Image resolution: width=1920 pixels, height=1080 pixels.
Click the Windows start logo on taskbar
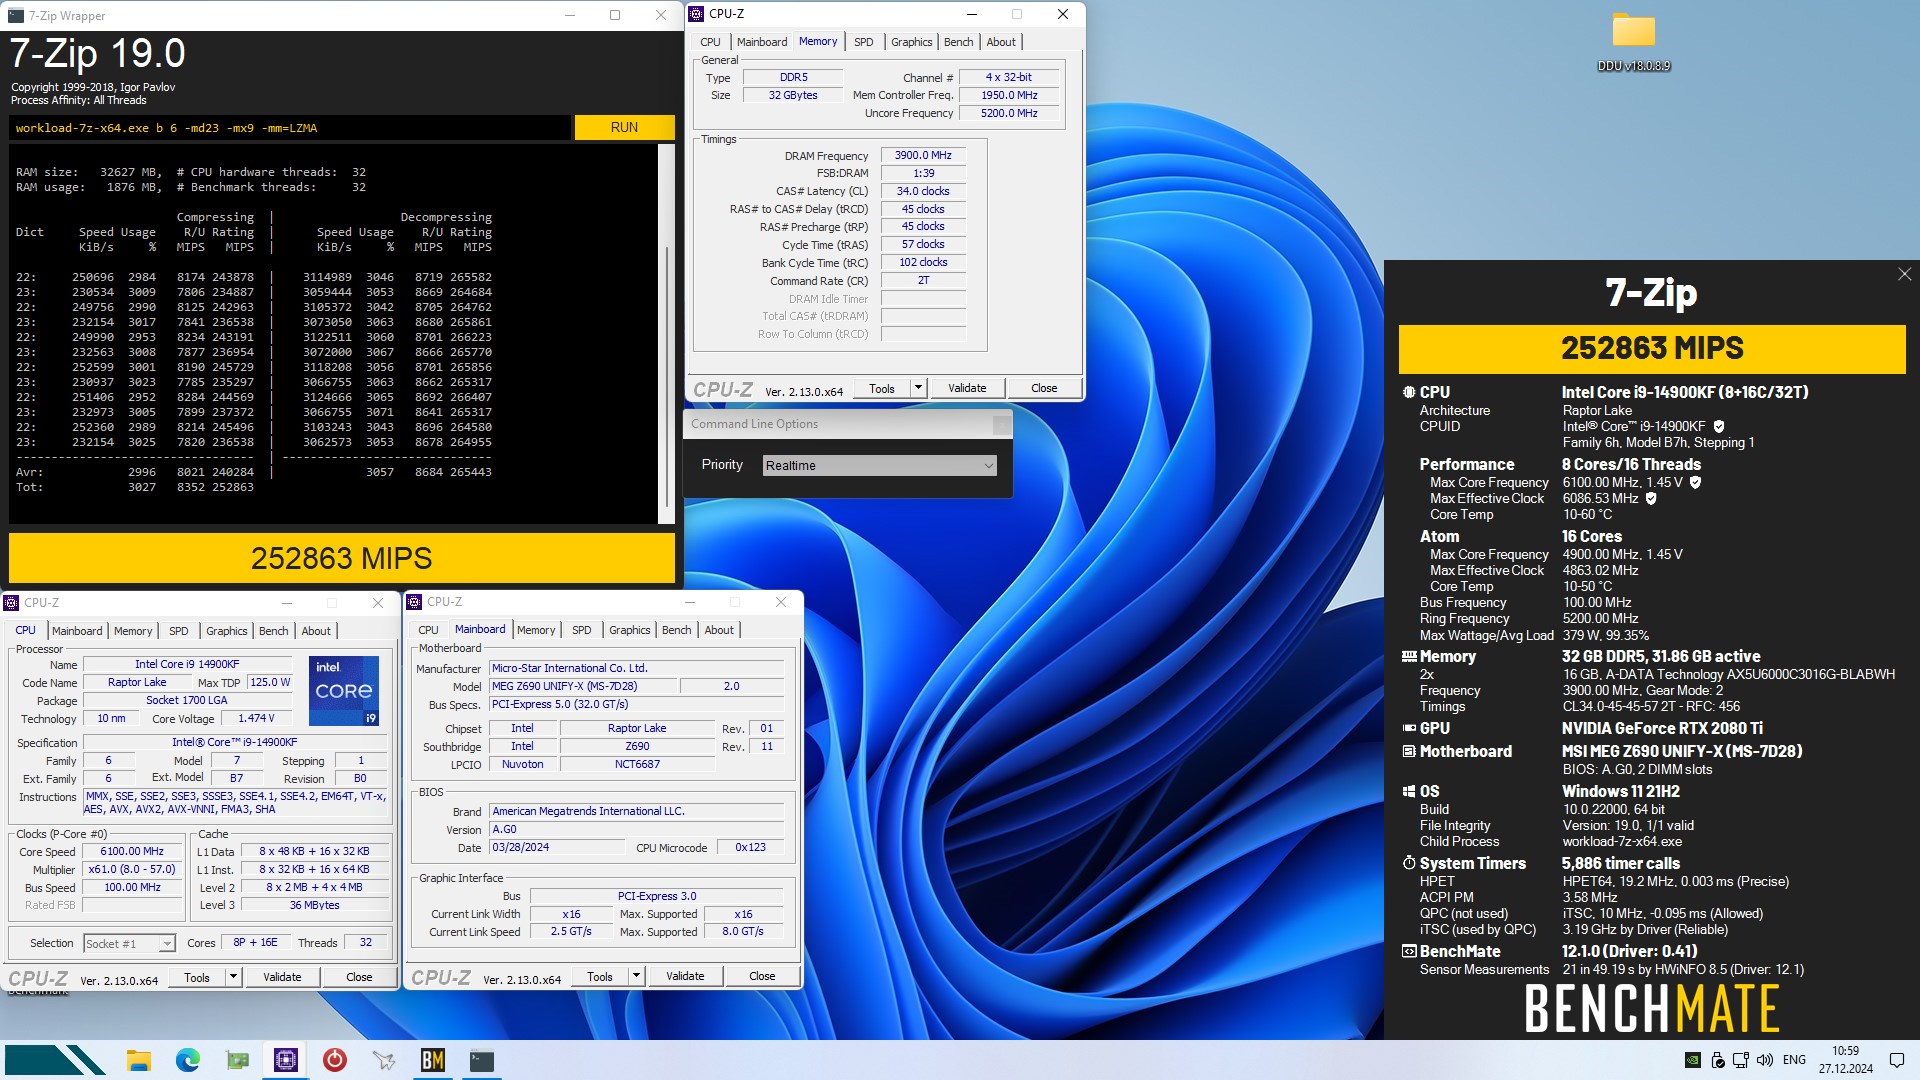pos(54,1060)
